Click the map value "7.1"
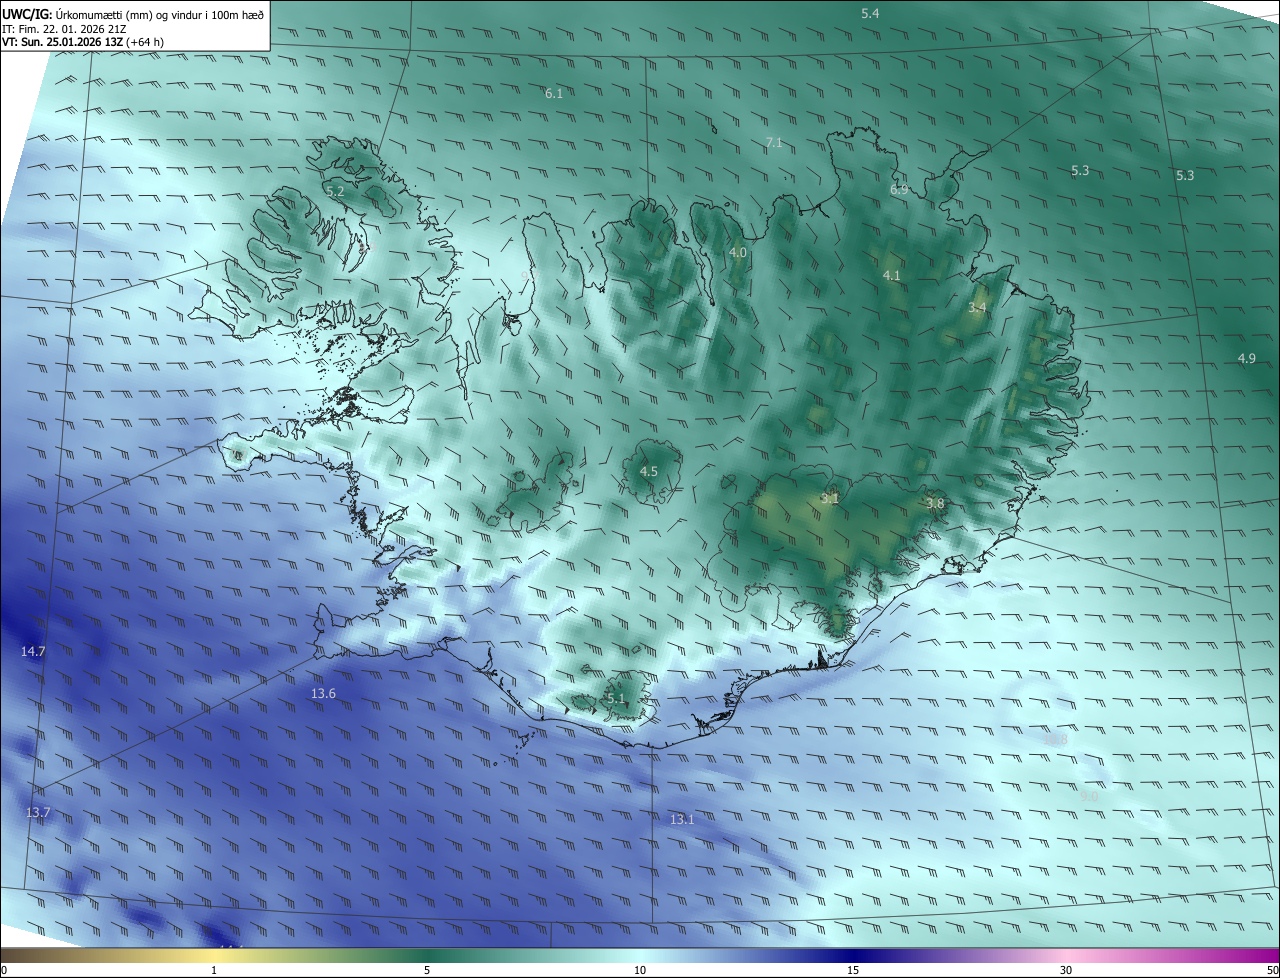 [x=773, y=143]
